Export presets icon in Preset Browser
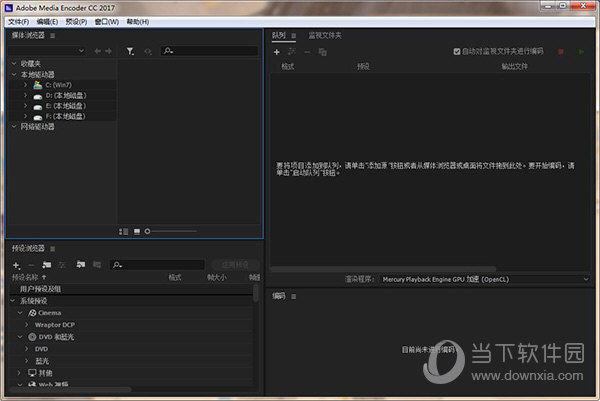 pos(97,264)
